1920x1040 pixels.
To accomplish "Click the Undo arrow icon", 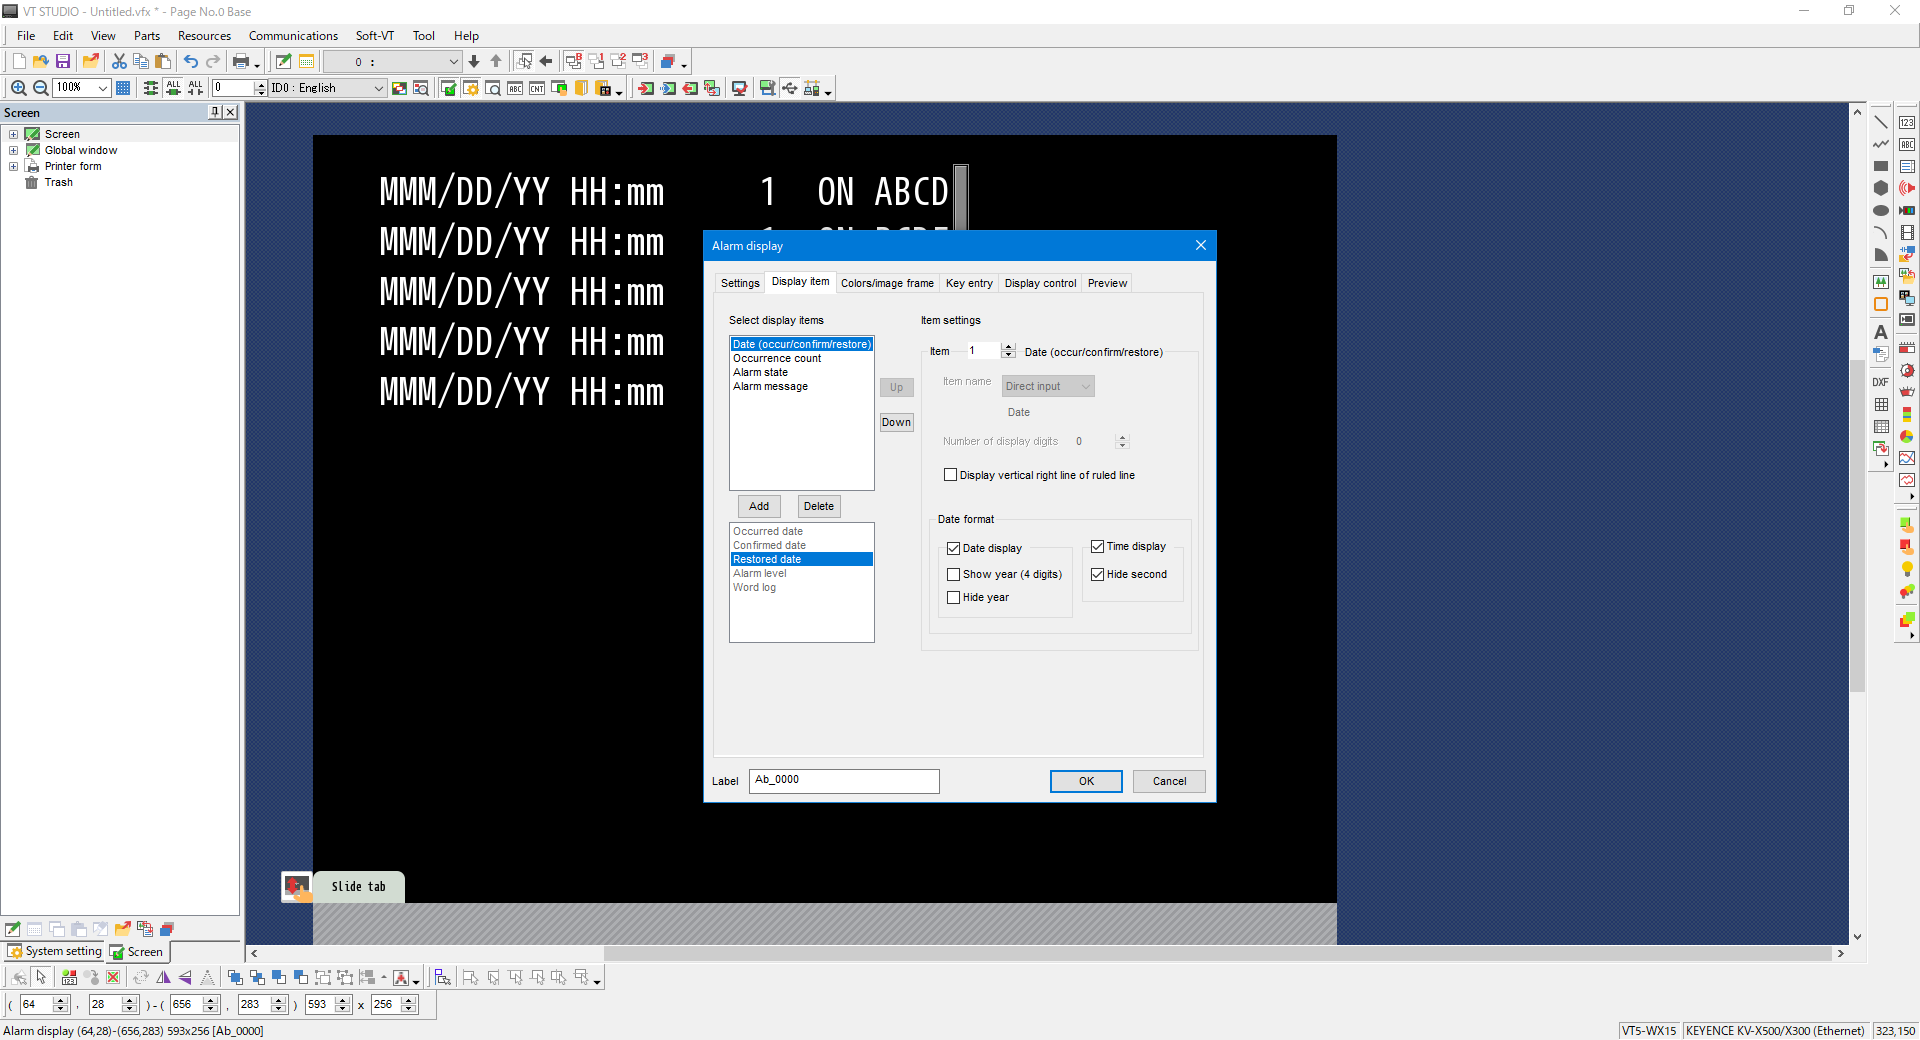I will tap(190, 61).
